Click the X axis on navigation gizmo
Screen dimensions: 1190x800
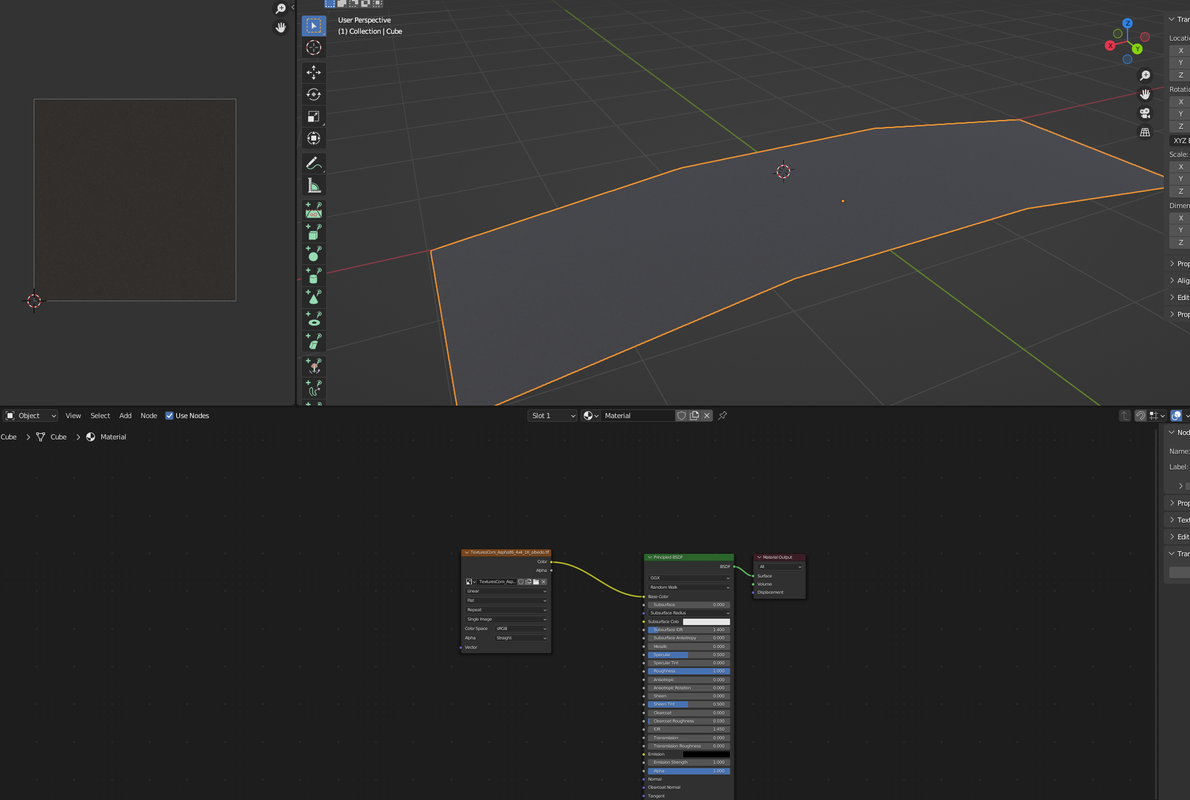point(1110,46)
